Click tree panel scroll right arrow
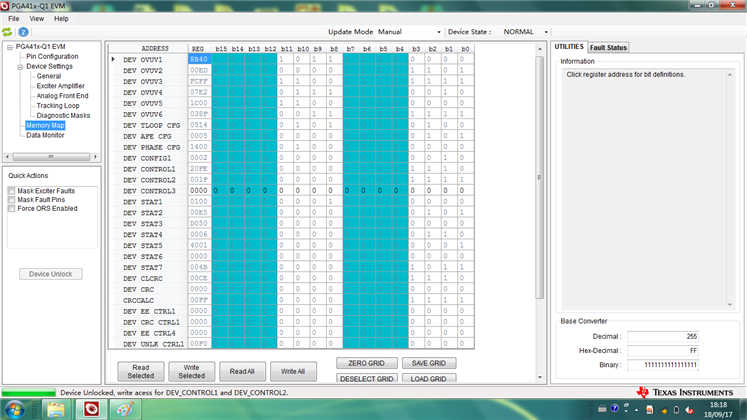Screen dimensions: 747x420 [95, 157]
